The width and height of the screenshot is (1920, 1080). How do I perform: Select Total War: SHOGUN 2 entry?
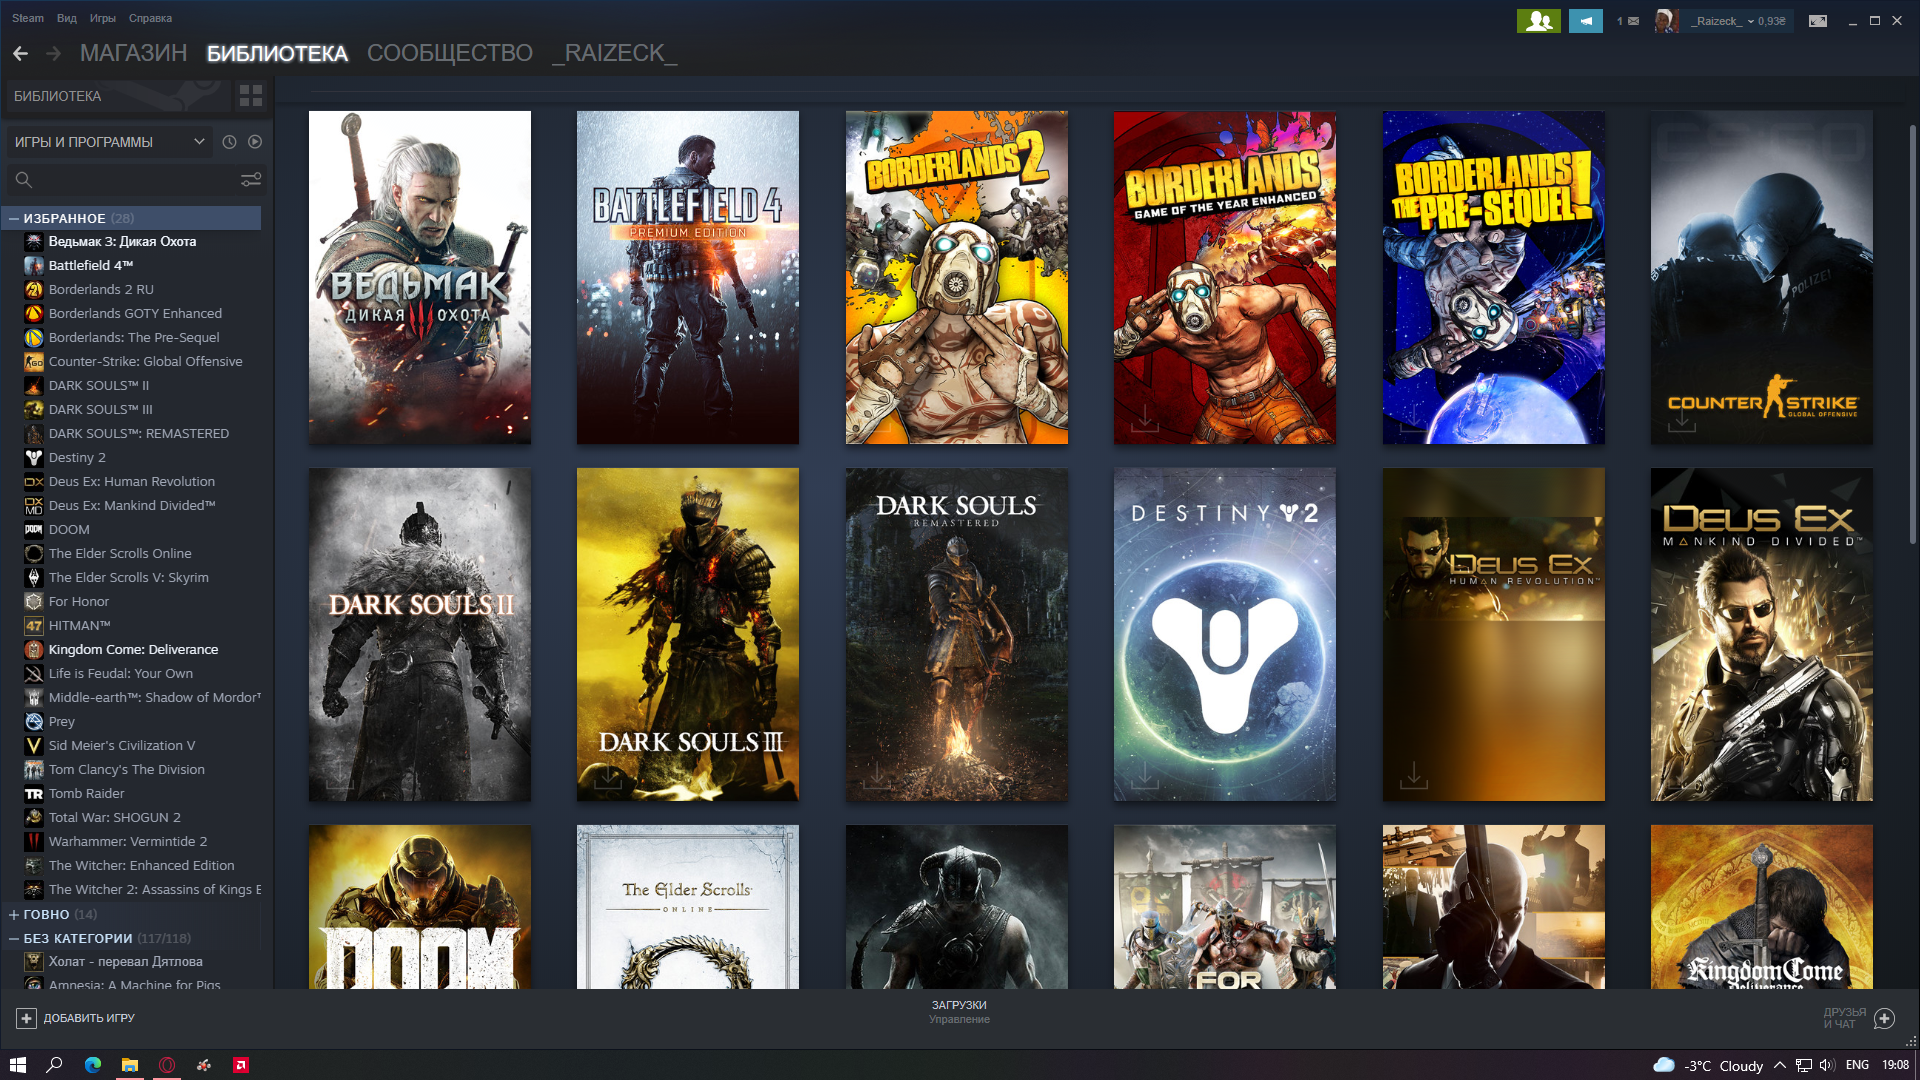(x=115, y=817)
